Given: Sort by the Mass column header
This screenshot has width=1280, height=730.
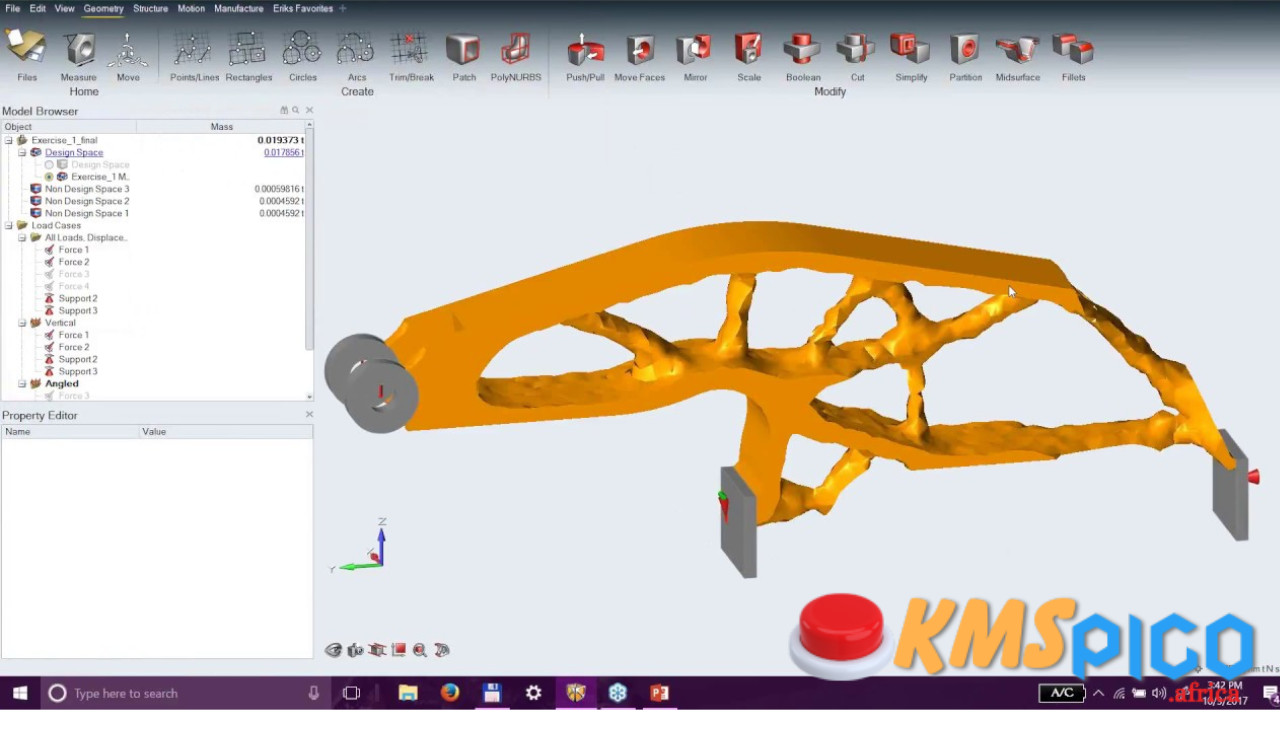Looking at the screenshot, I should 221,127.
